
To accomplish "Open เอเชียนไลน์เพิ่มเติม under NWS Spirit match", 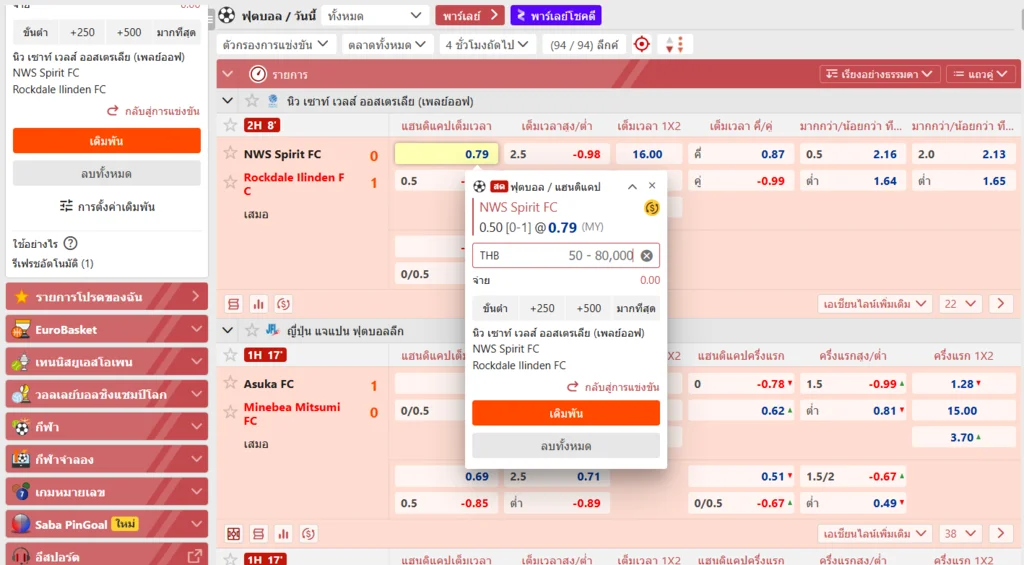I will coord(874,304).
